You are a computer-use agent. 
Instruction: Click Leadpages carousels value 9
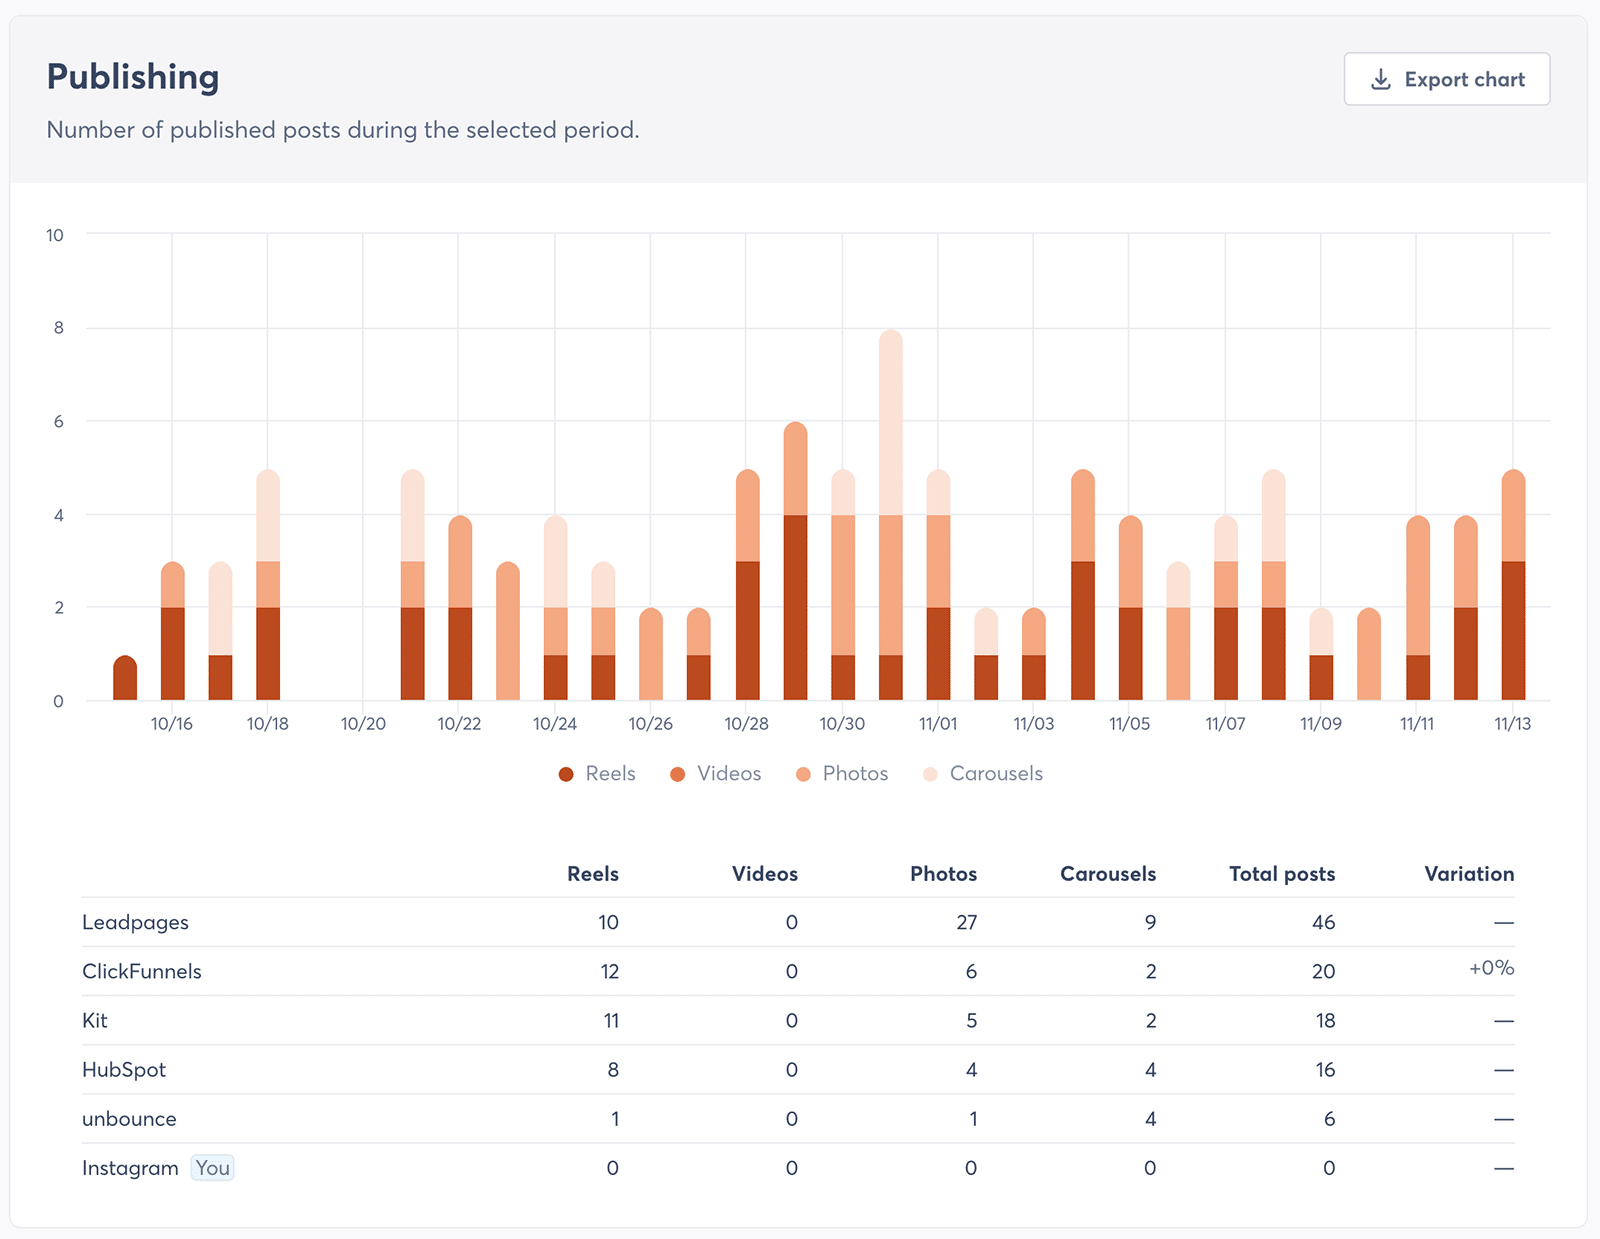pyautogui.click(x=1151, y=923)
